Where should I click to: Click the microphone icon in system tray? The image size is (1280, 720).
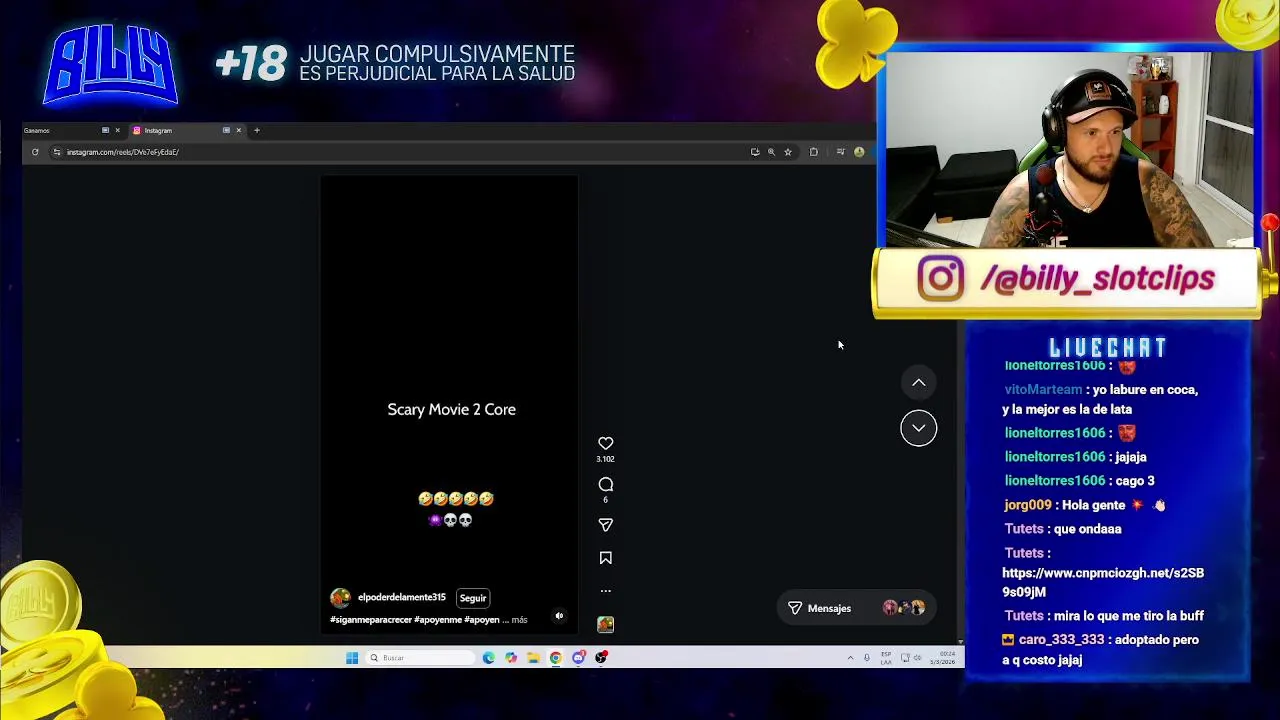click(x=866, y=657)
